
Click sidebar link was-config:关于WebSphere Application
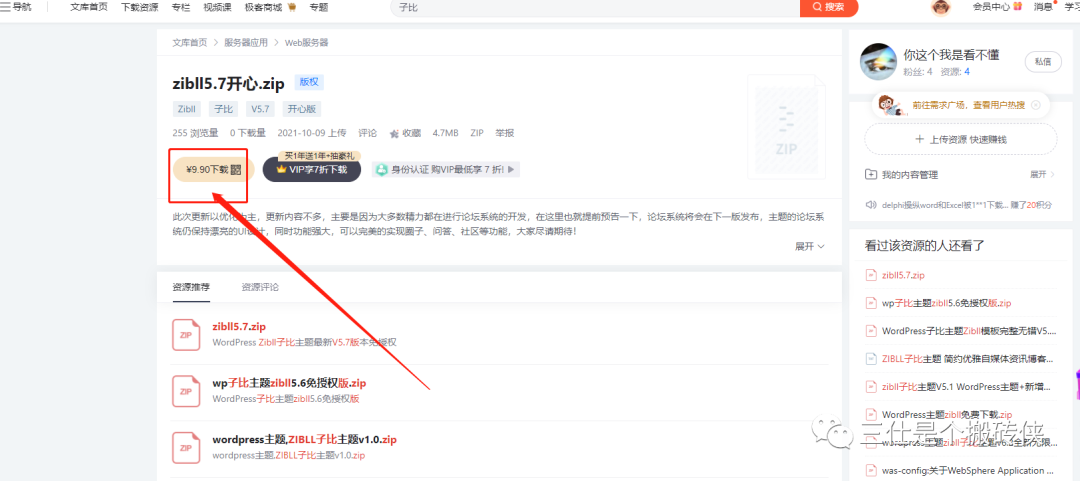[x=968, y=471]
